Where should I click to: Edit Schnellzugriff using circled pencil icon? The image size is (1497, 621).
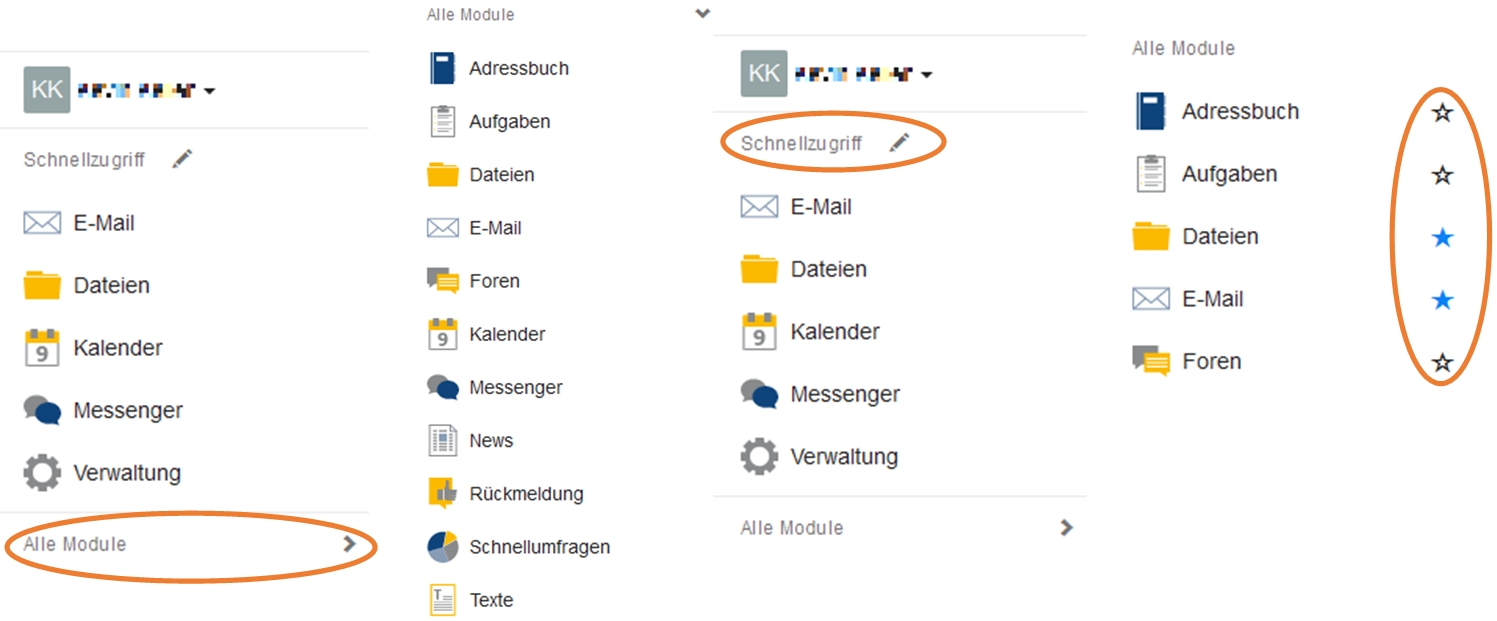click(900, 143)
